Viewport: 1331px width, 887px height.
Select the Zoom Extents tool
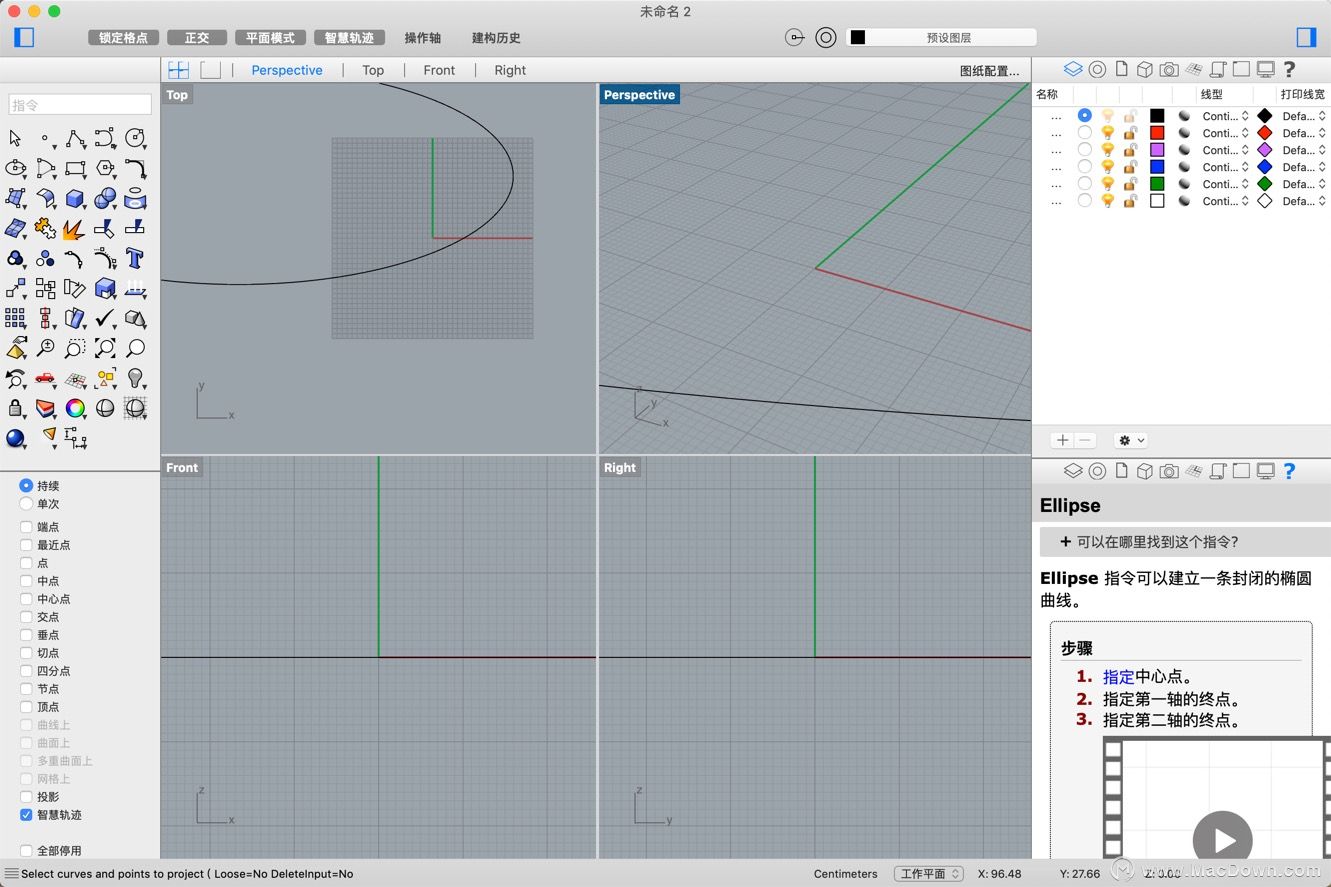(105, 348)
